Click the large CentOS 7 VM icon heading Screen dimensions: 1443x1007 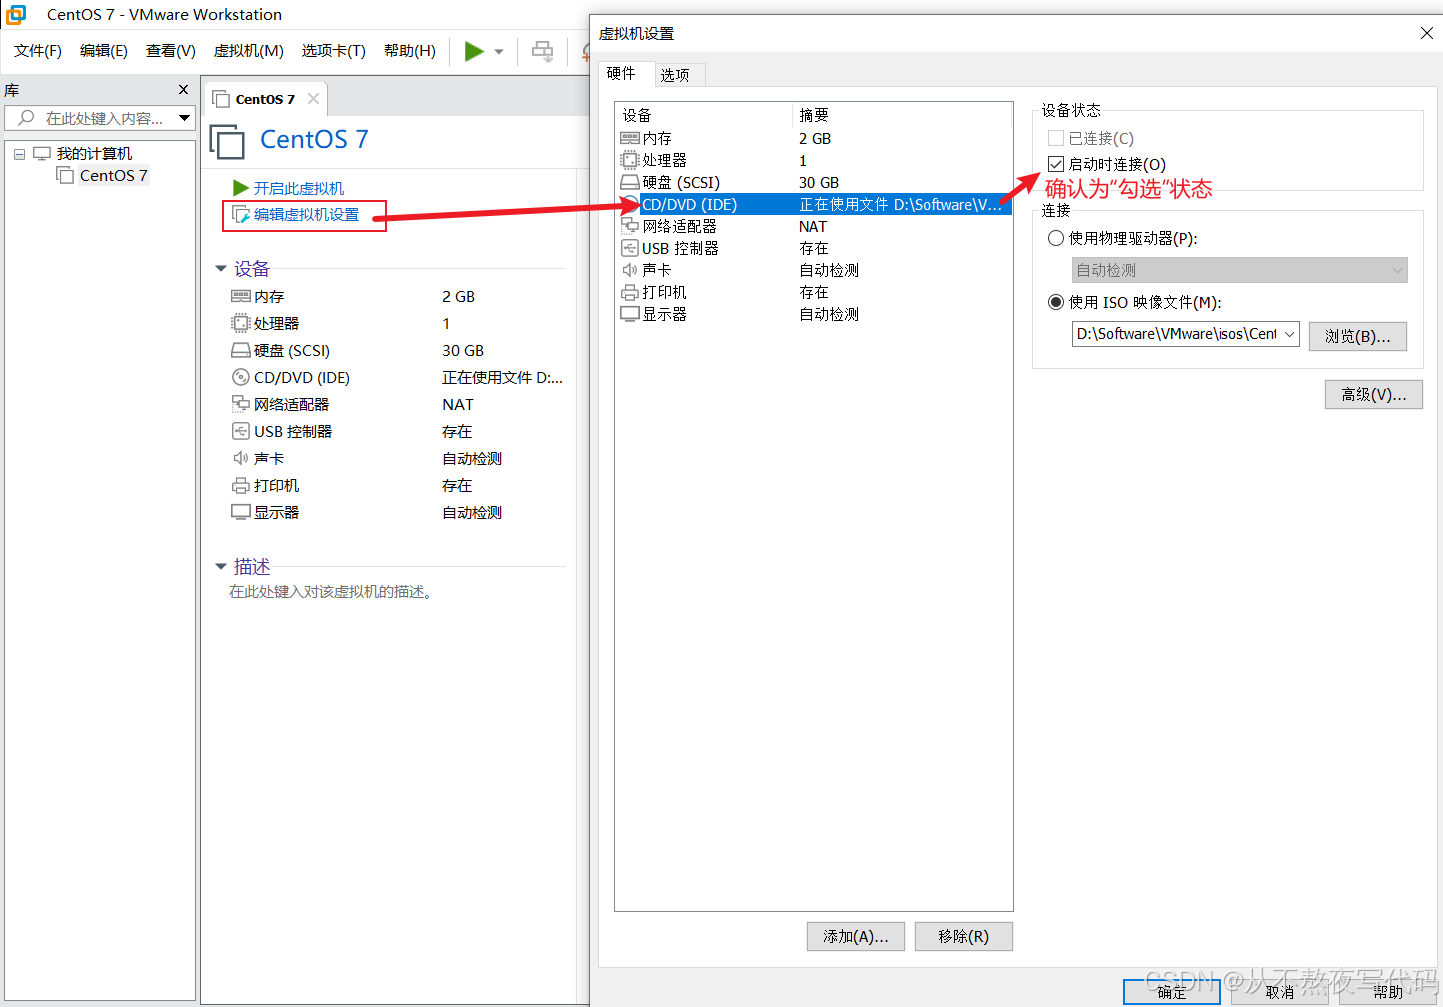click(227, 141)
